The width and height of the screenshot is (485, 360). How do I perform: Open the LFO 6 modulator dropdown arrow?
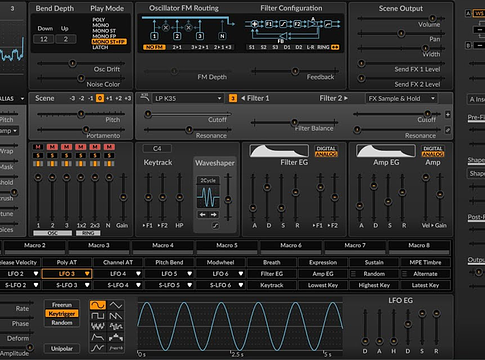pyautogui.click(x=241, y=274)
